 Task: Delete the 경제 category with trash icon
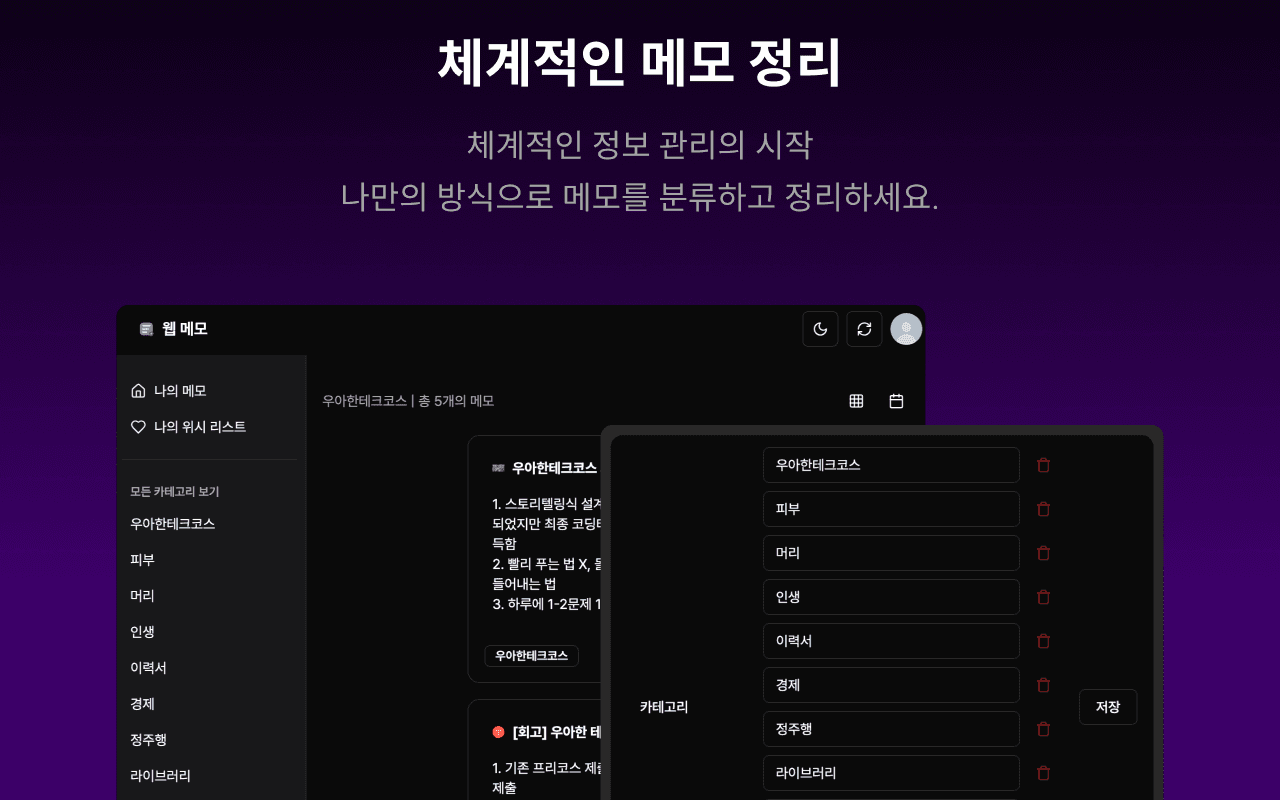1043,685
